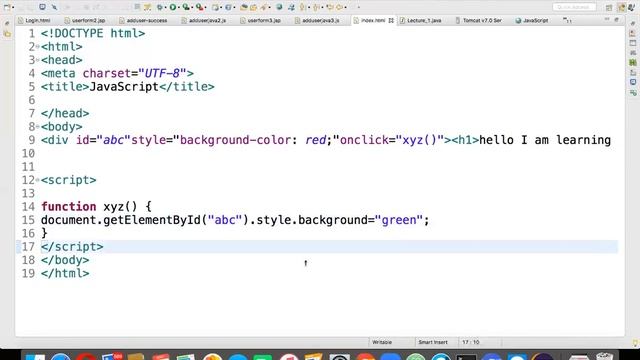Click the bottom-right status bar tip icon
This screenshot has height=360, width=640.
pyautogui.click(x=636, y=342)
